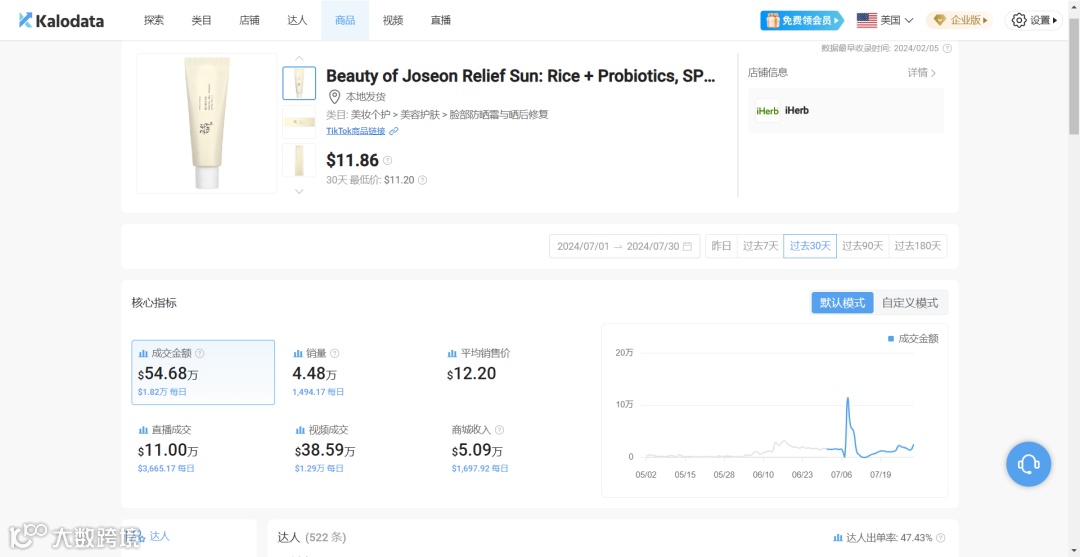Switch to 默认模式 mode
The width and height of the screenshot is (1080, 557).
coord(842,303)
